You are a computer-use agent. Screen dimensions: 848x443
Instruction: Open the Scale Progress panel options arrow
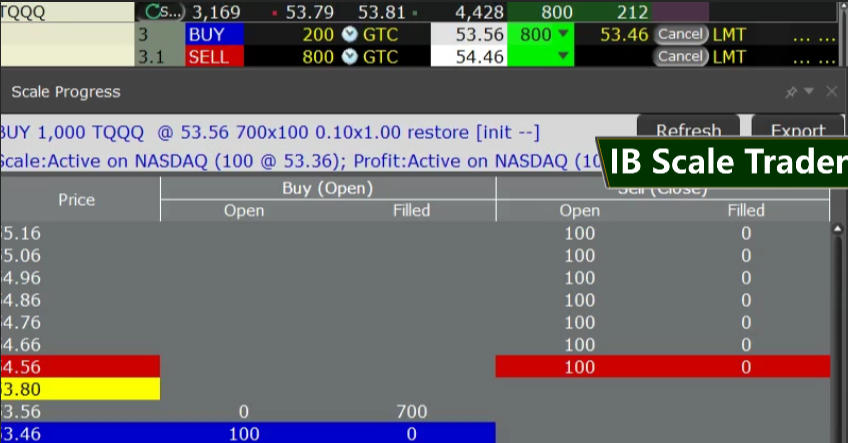[x=809, y=92]
